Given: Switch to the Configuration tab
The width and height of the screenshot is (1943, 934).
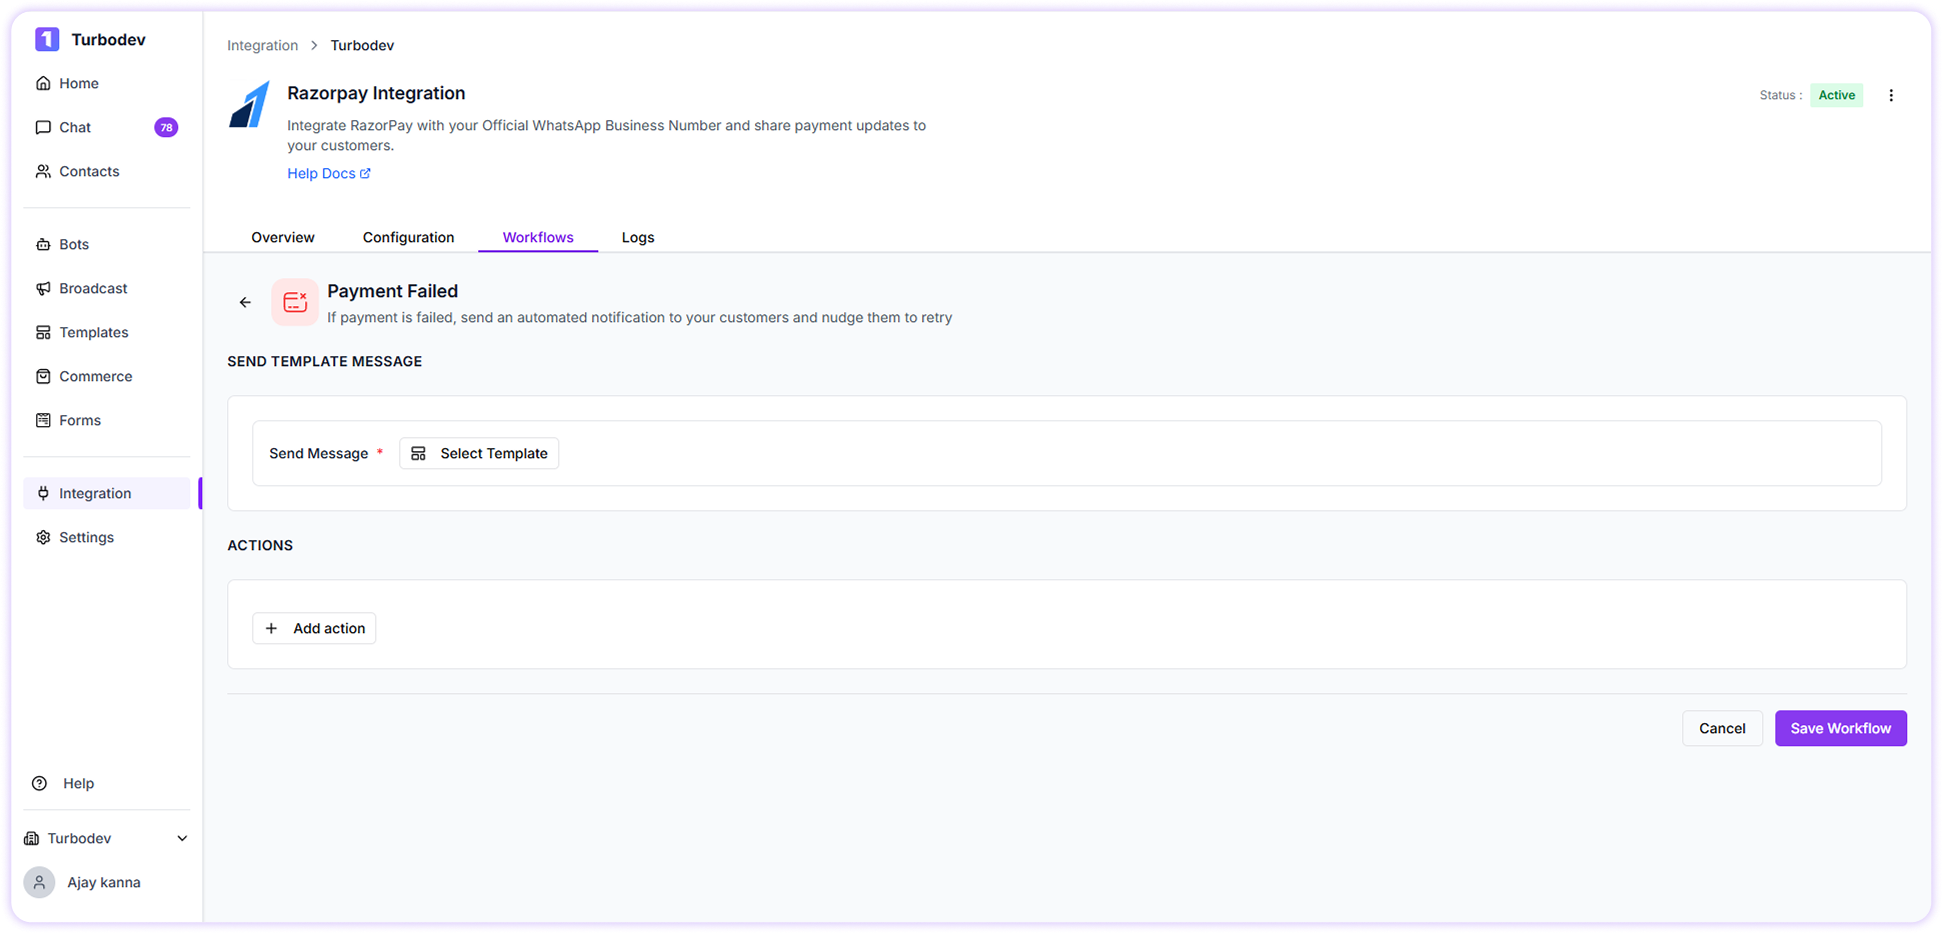Looking at the screenshot, I should pos(408,237).
